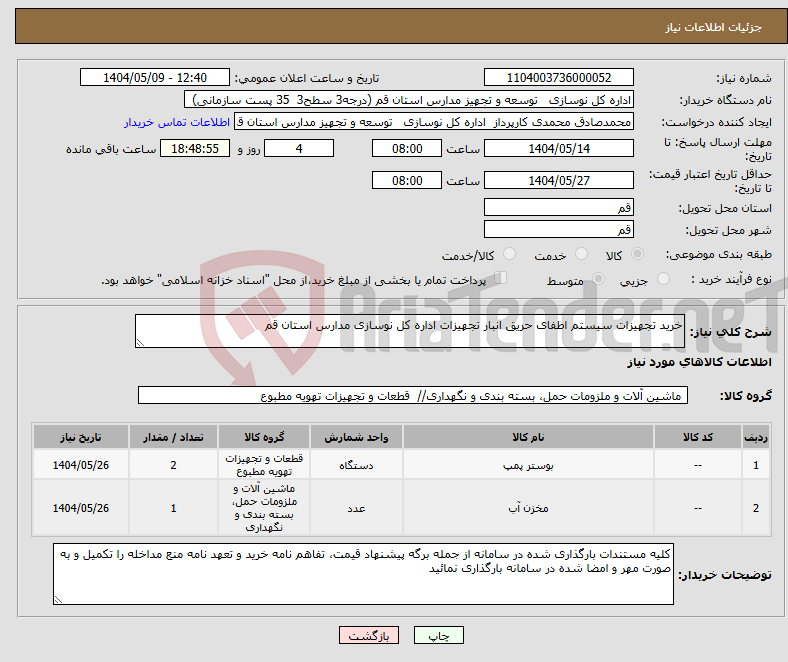Toggle the اسناد خزانه اسلامی payment checkbox
The height and width of the screenshot is (662, 788).
[500, 278]
